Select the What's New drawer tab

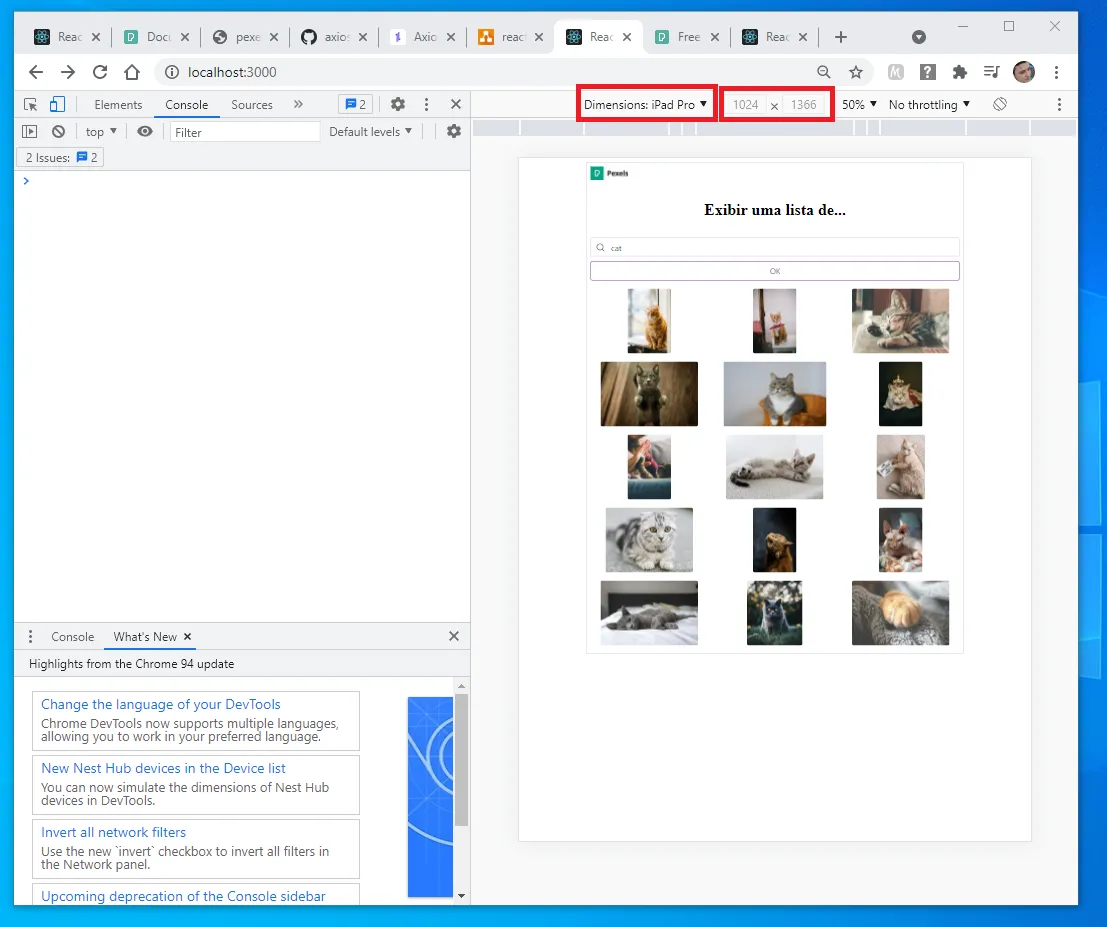click(x=145, y=637)
